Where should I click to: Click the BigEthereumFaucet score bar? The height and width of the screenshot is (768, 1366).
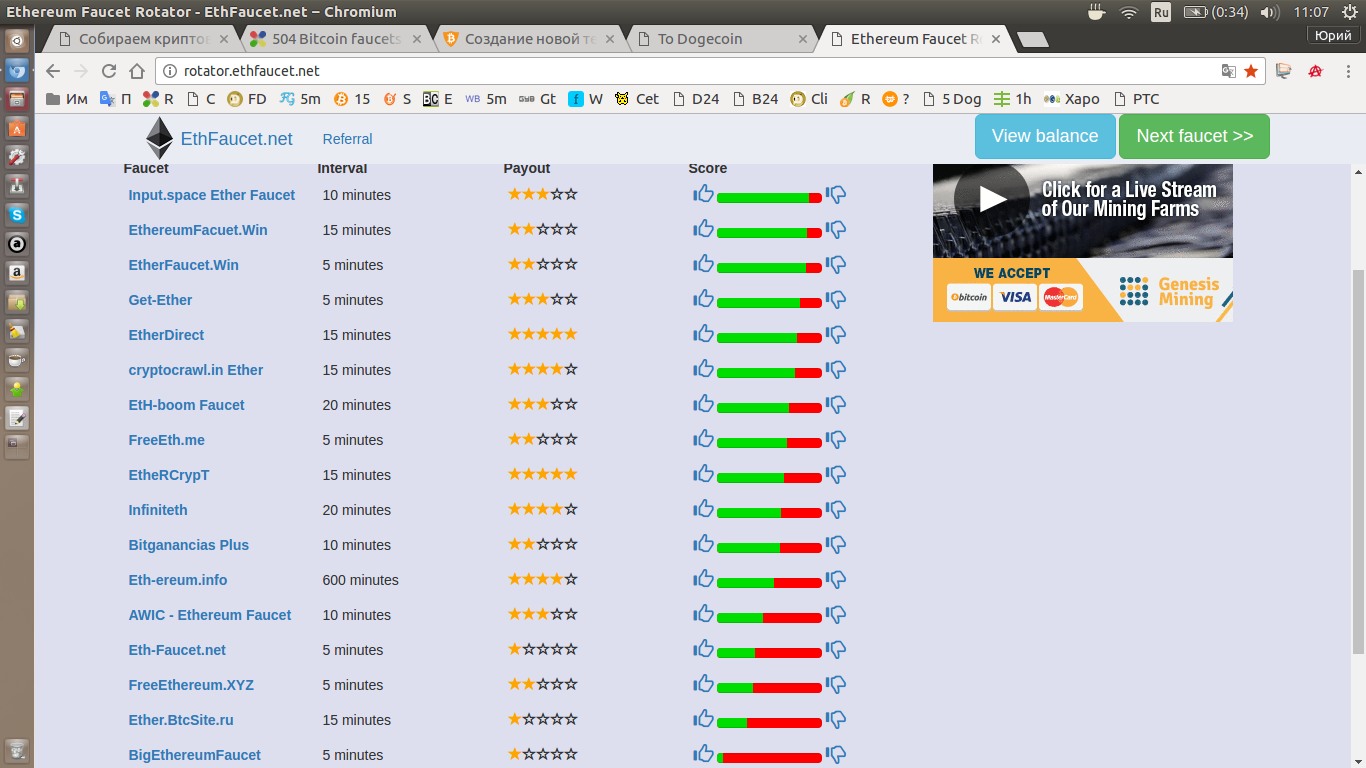pos(769,758)
